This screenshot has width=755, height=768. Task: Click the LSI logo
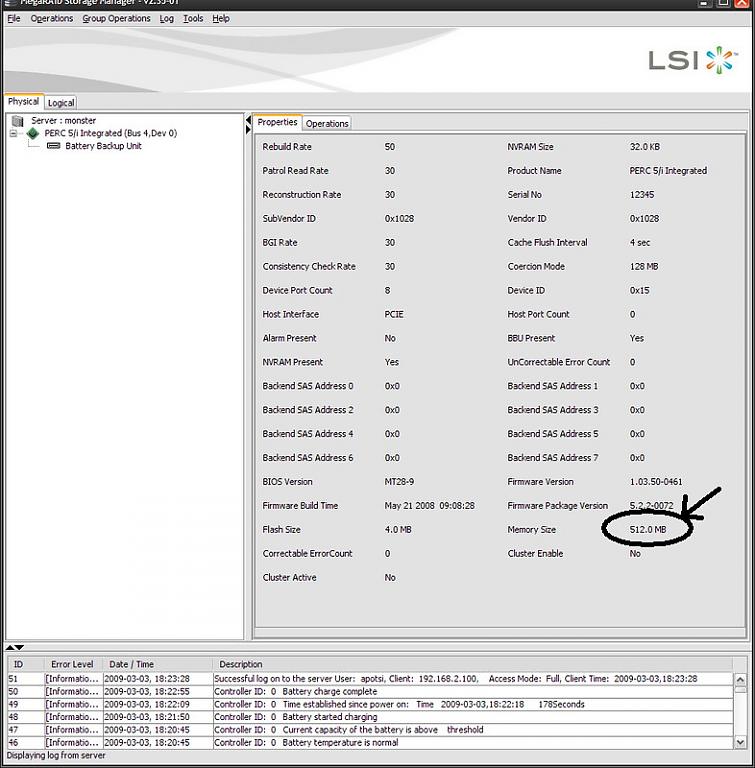tap(692, 60)
